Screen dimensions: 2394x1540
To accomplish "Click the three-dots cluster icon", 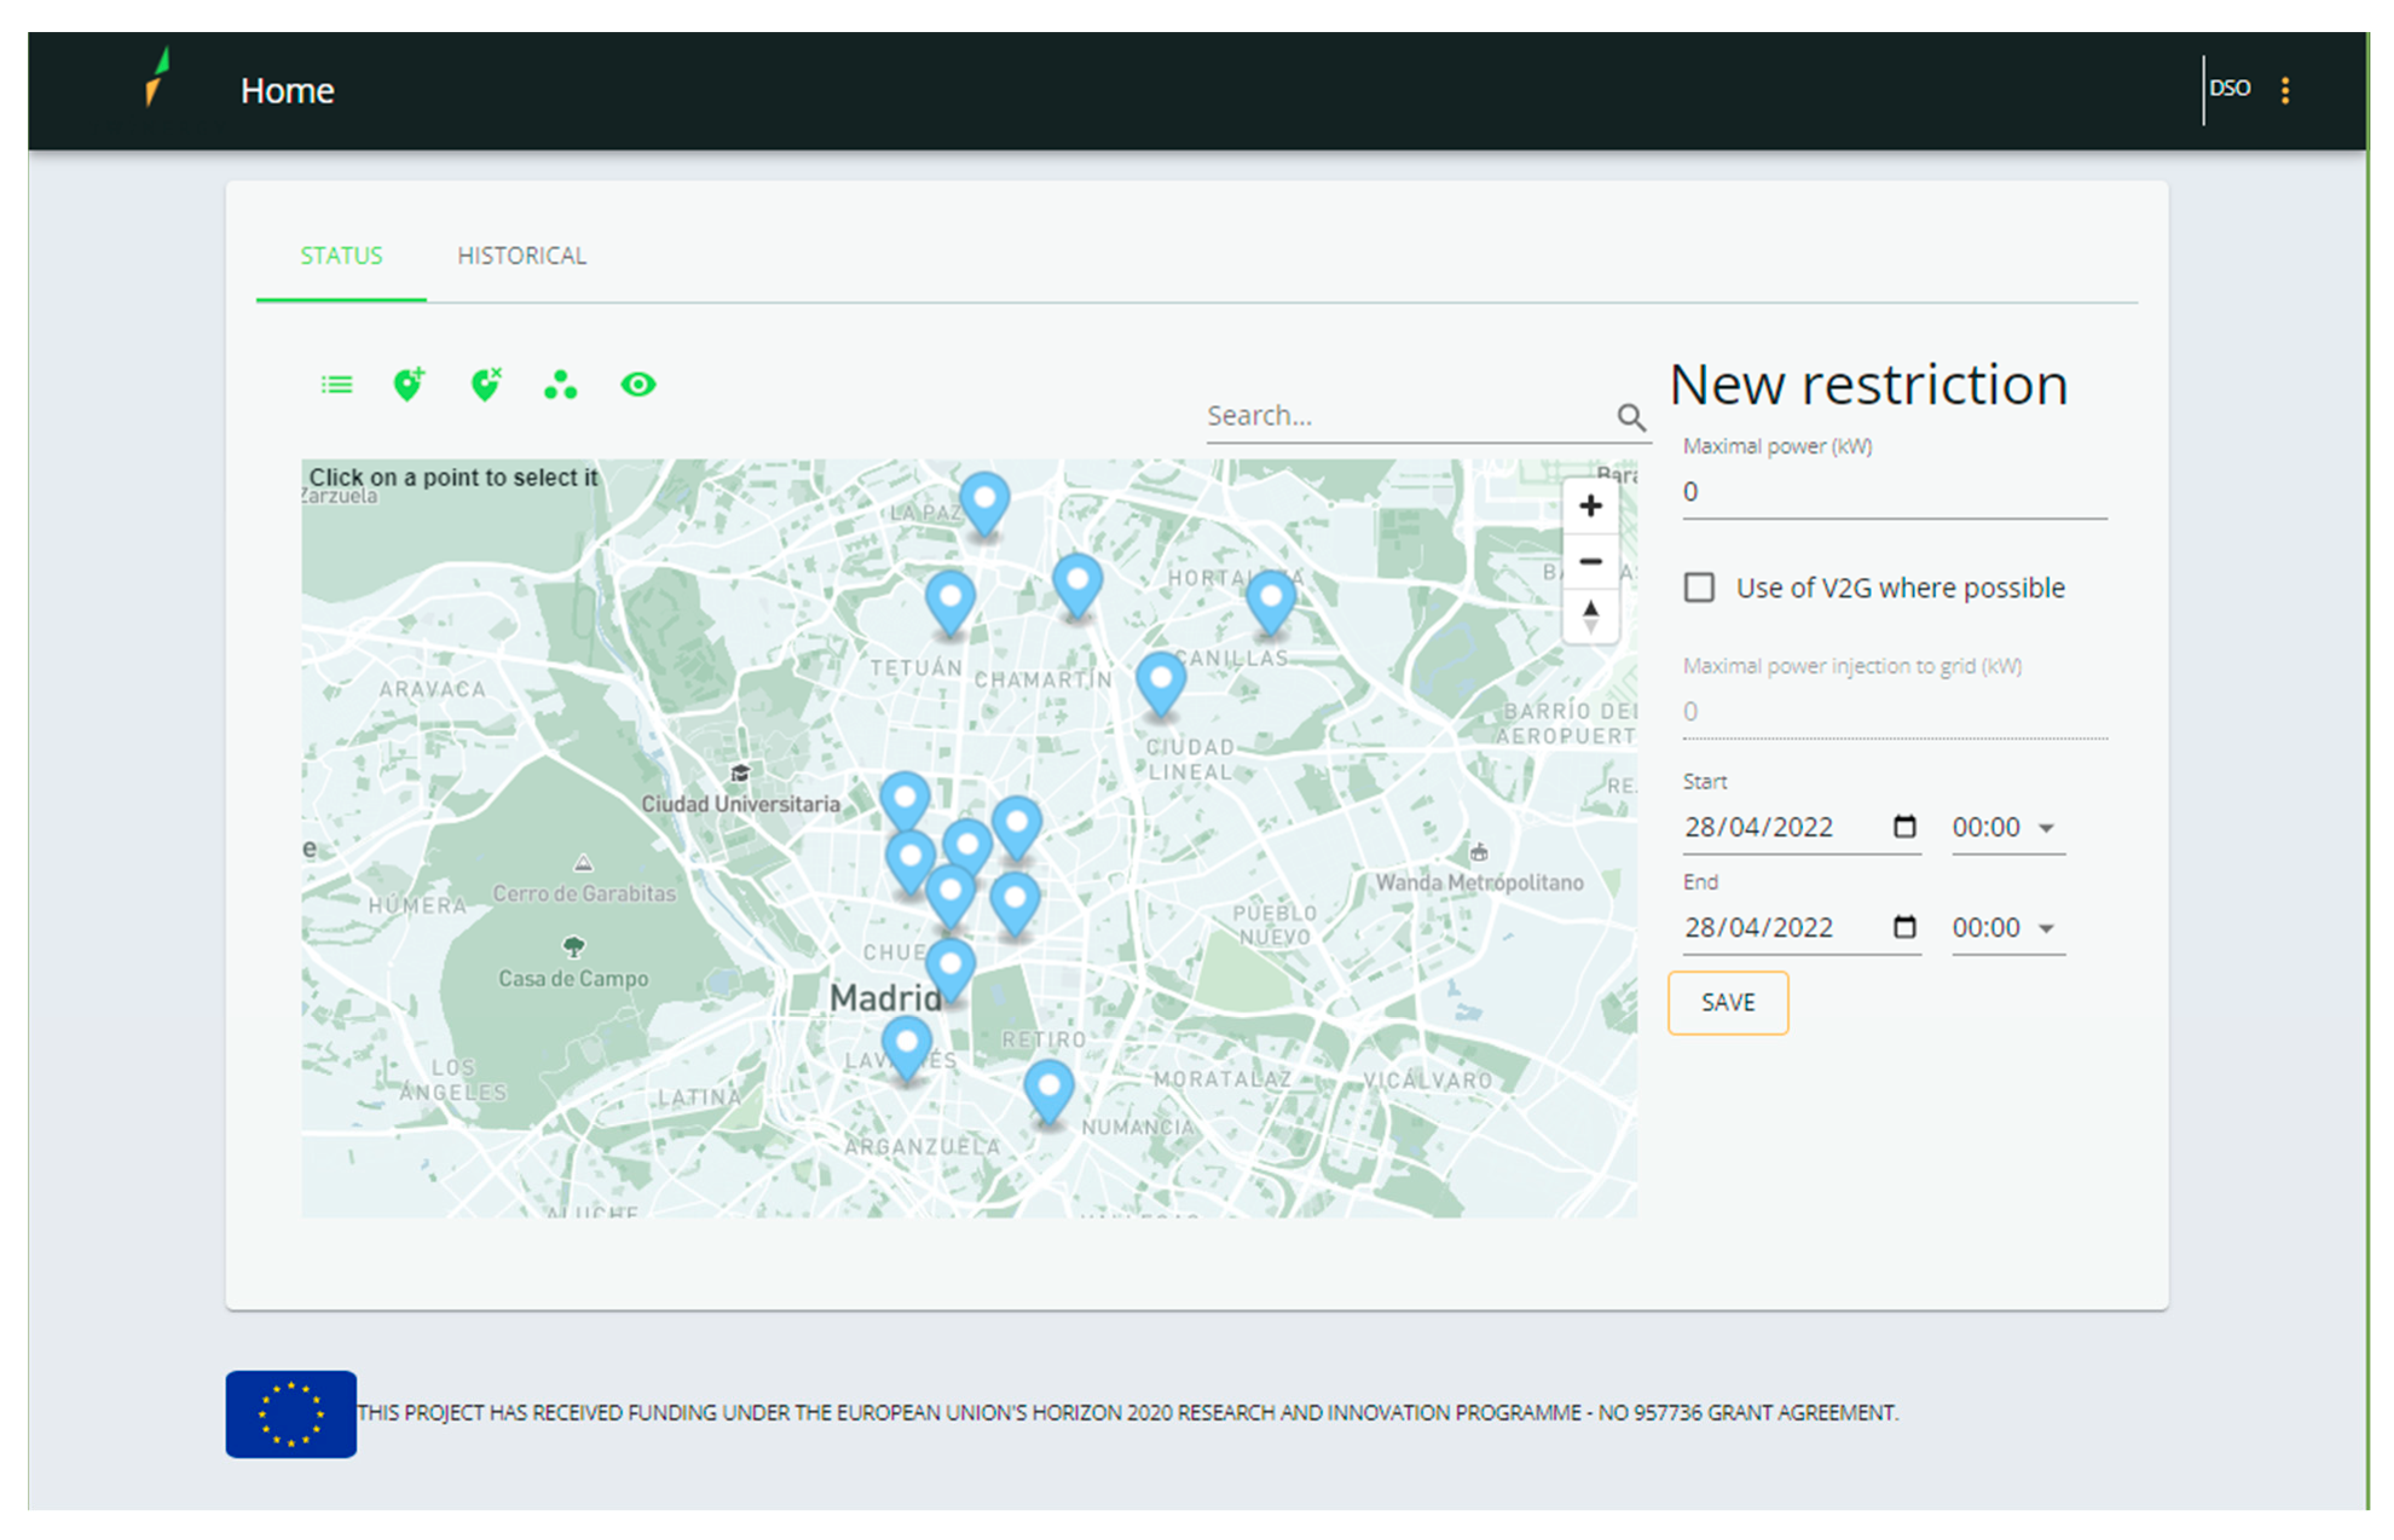I will click(560, 385).
